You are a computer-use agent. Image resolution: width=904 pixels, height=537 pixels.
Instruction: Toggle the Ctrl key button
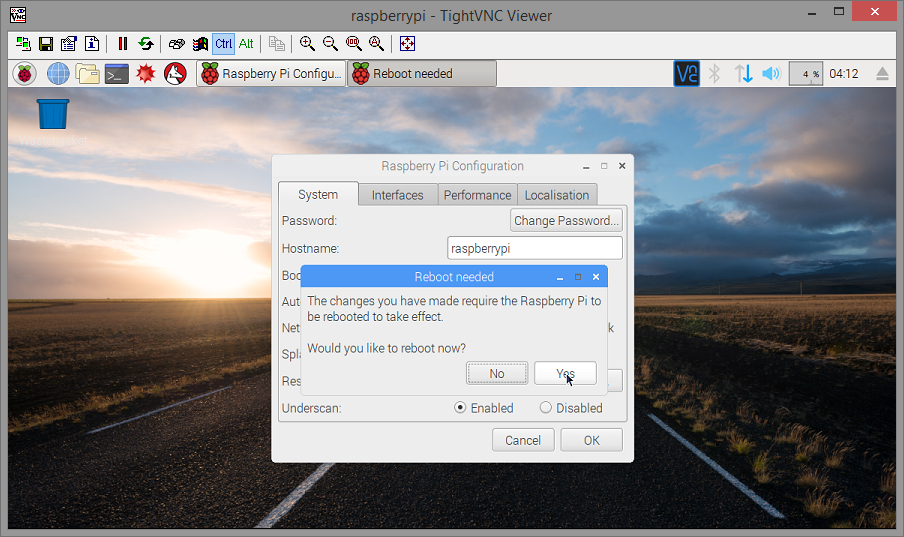click(x=224, y=44)
